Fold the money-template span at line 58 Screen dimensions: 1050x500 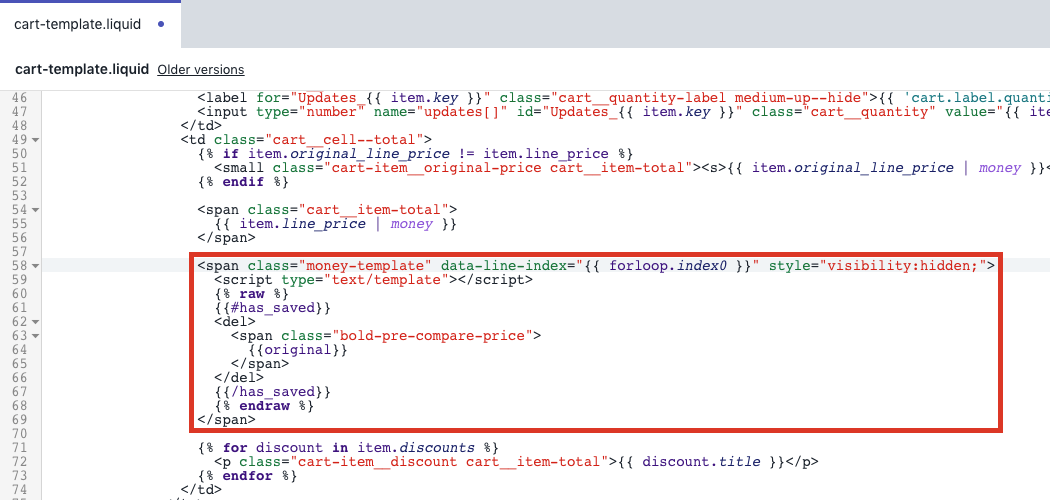[x=36, y=266]
